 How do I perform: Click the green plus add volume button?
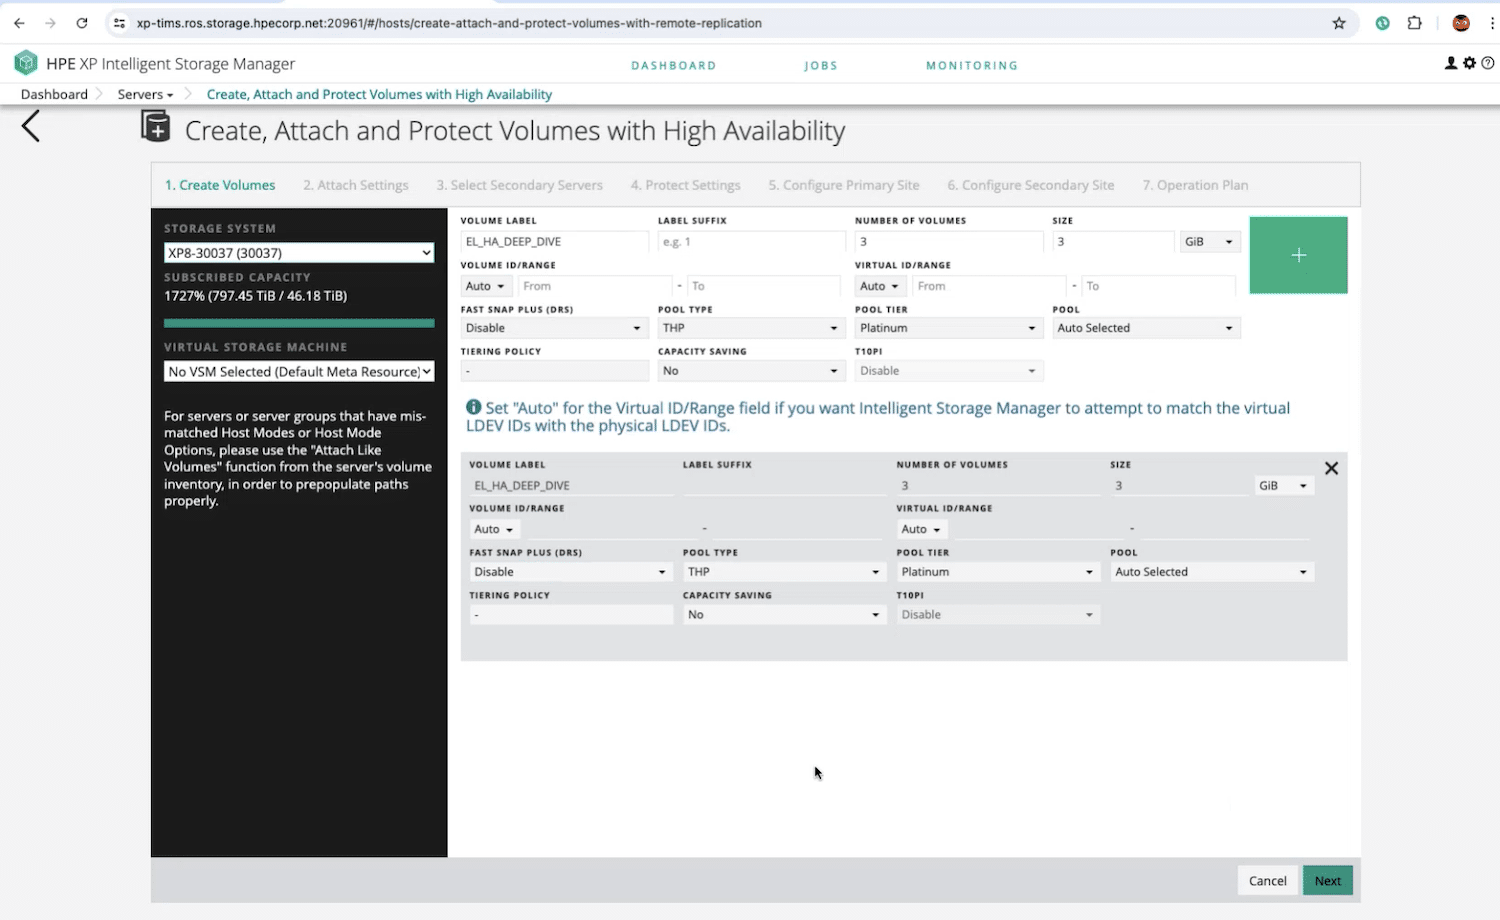1298,255
